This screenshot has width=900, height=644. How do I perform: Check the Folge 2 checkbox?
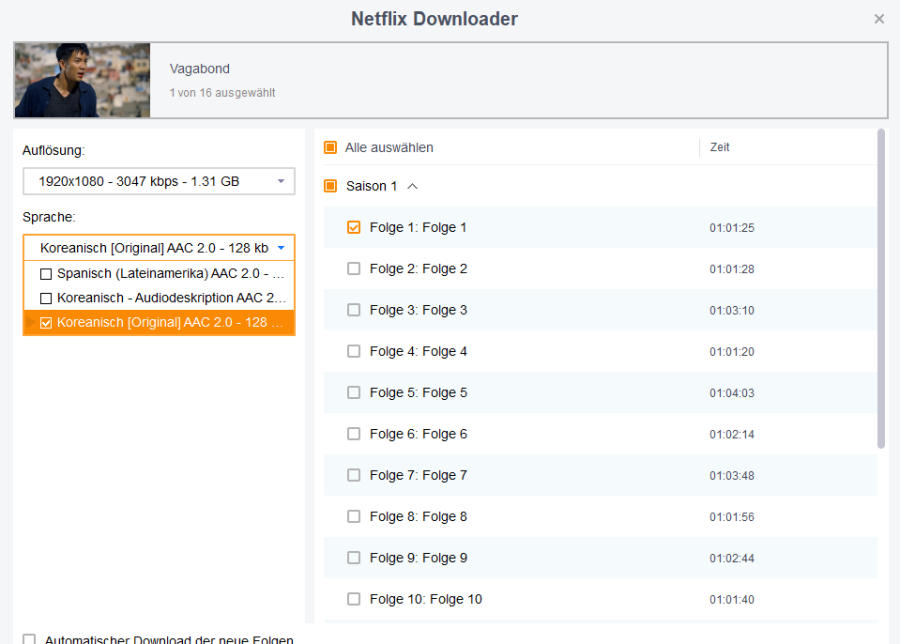coord(353,269)
